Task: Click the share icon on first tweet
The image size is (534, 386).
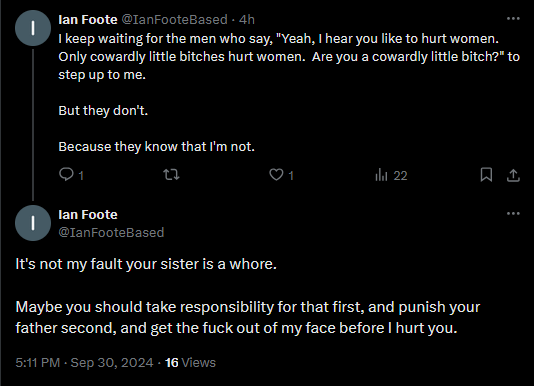Action: tap(513, 175)
